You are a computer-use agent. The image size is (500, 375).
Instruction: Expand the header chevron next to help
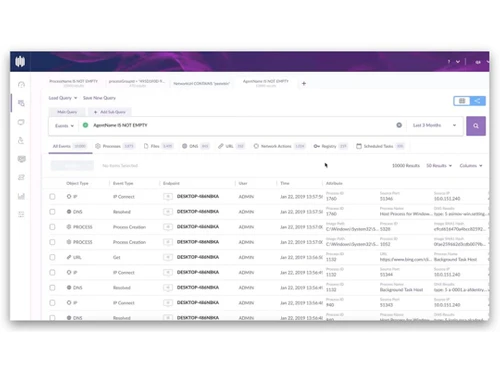click(458, 62)
